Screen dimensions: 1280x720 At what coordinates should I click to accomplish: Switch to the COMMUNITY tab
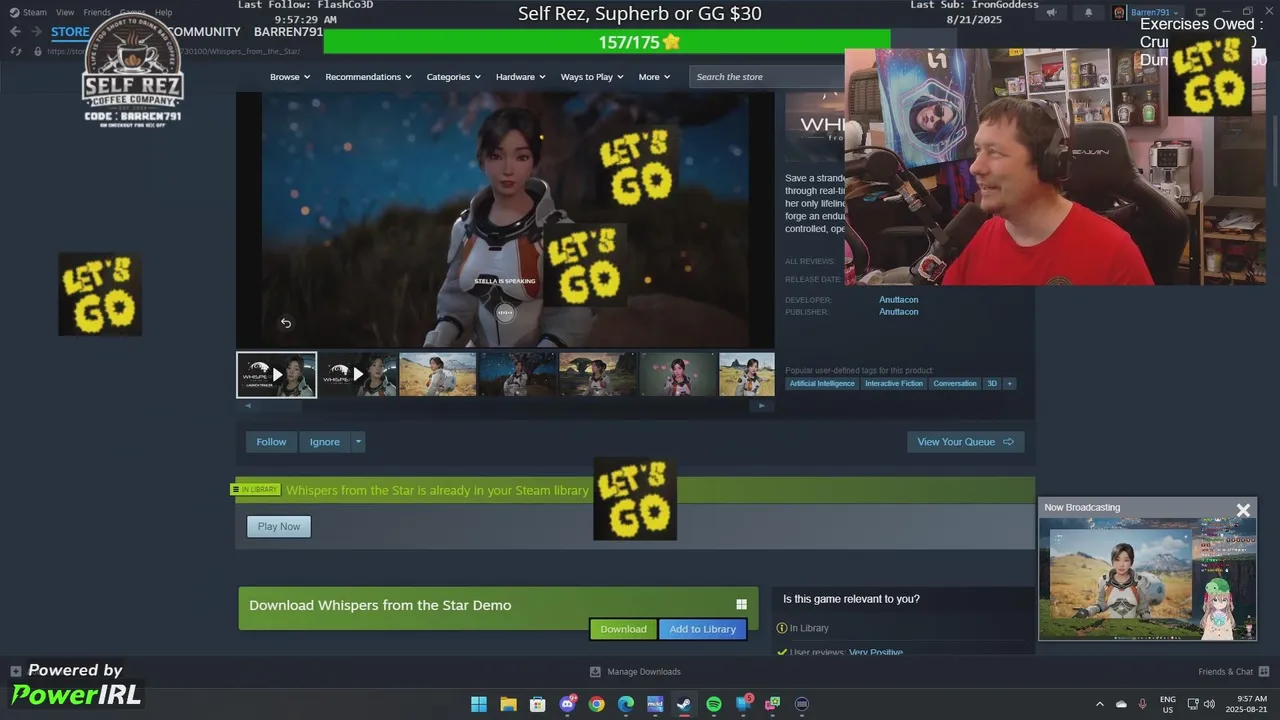(x=205, y=31)
